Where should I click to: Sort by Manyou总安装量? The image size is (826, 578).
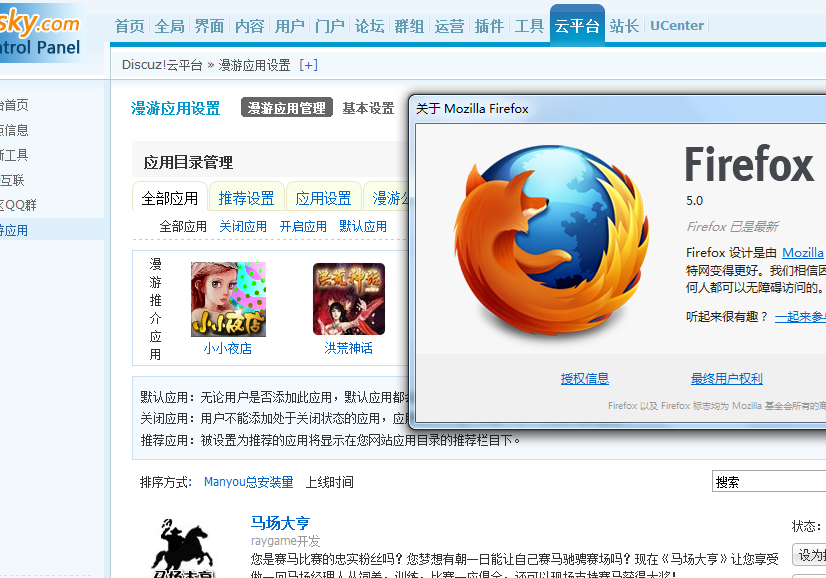[249, 482]
